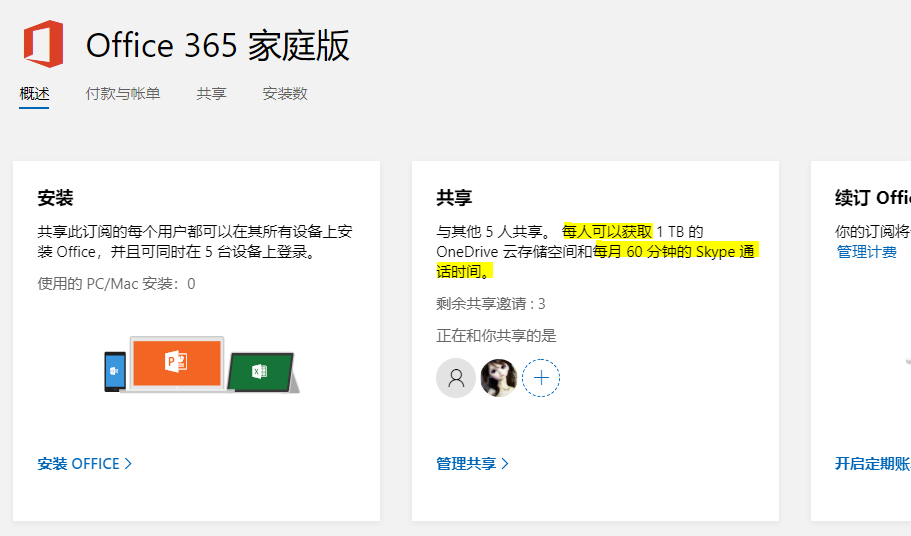Click the 共享 card heading
This screenshot has width=911, height=536.
point(454,198)
